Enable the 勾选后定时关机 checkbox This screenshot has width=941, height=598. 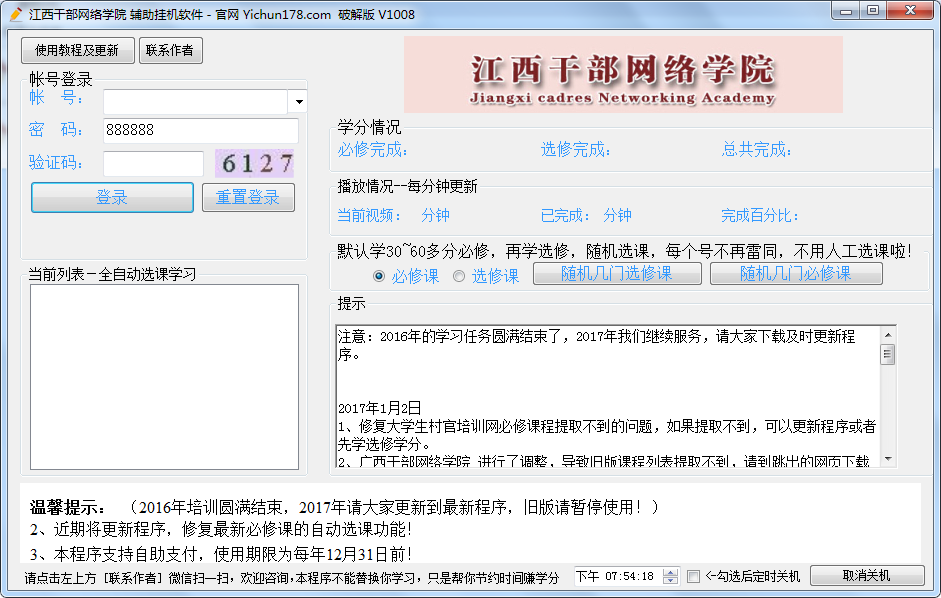(694, 576)
